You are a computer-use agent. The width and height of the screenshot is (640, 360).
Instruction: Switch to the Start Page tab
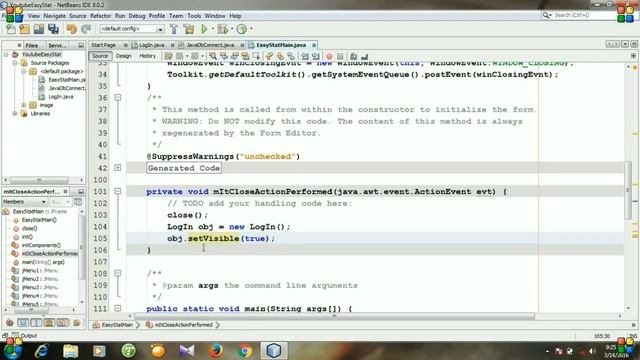coord(103,45)
